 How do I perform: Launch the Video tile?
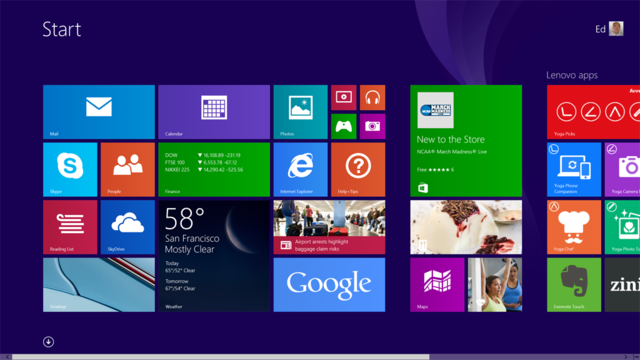(x=344, y=98)
